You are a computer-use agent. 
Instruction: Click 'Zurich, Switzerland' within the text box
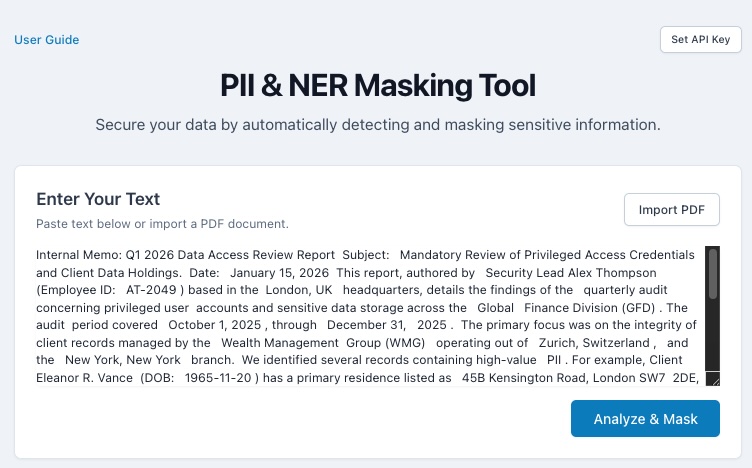[x=594, y=343]
